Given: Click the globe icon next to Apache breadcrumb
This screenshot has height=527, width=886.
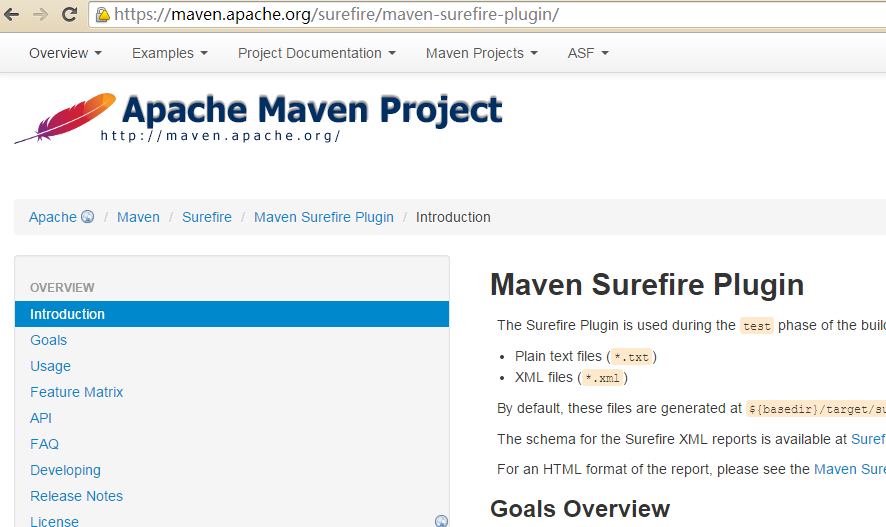Looking at the screenshot, I should [88, 216].
